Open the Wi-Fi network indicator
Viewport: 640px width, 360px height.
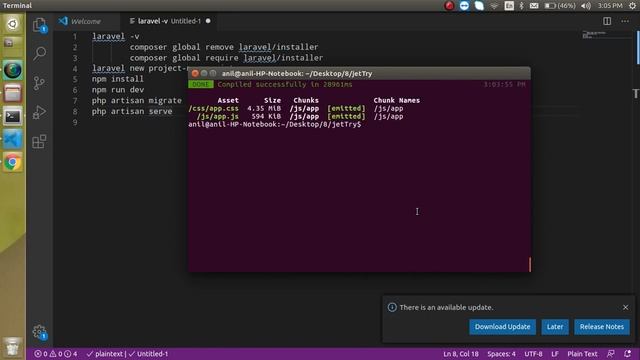pyautogui.click(x=494, y=6)
